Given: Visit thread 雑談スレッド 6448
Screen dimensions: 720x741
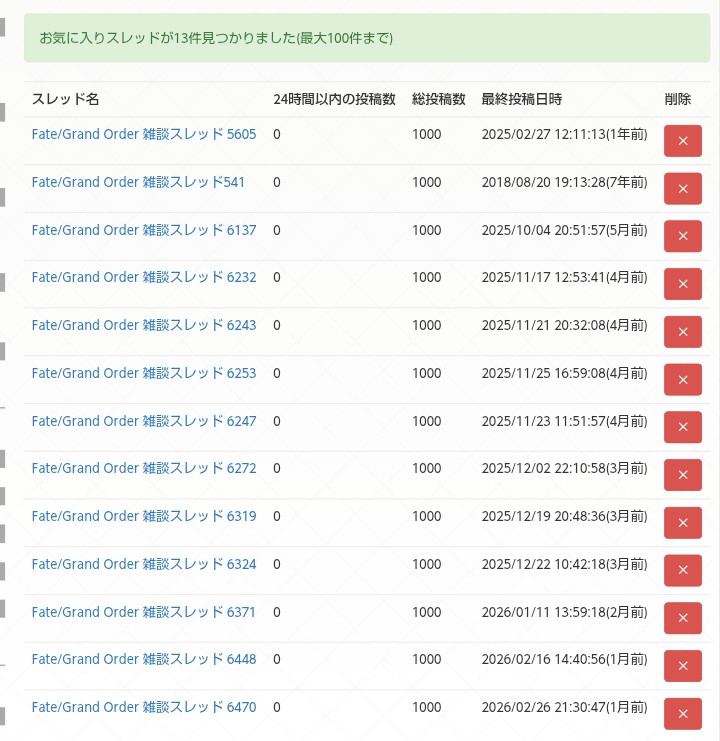Looking at the screenshot, I should (x=144, y=659).
